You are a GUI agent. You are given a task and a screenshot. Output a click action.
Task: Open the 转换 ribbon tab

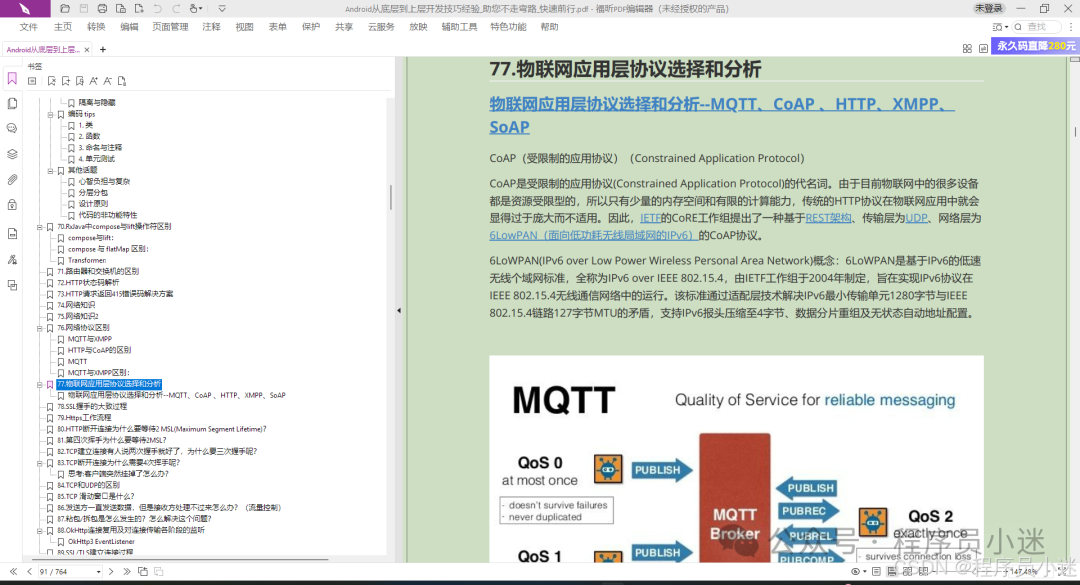(96, 27)
